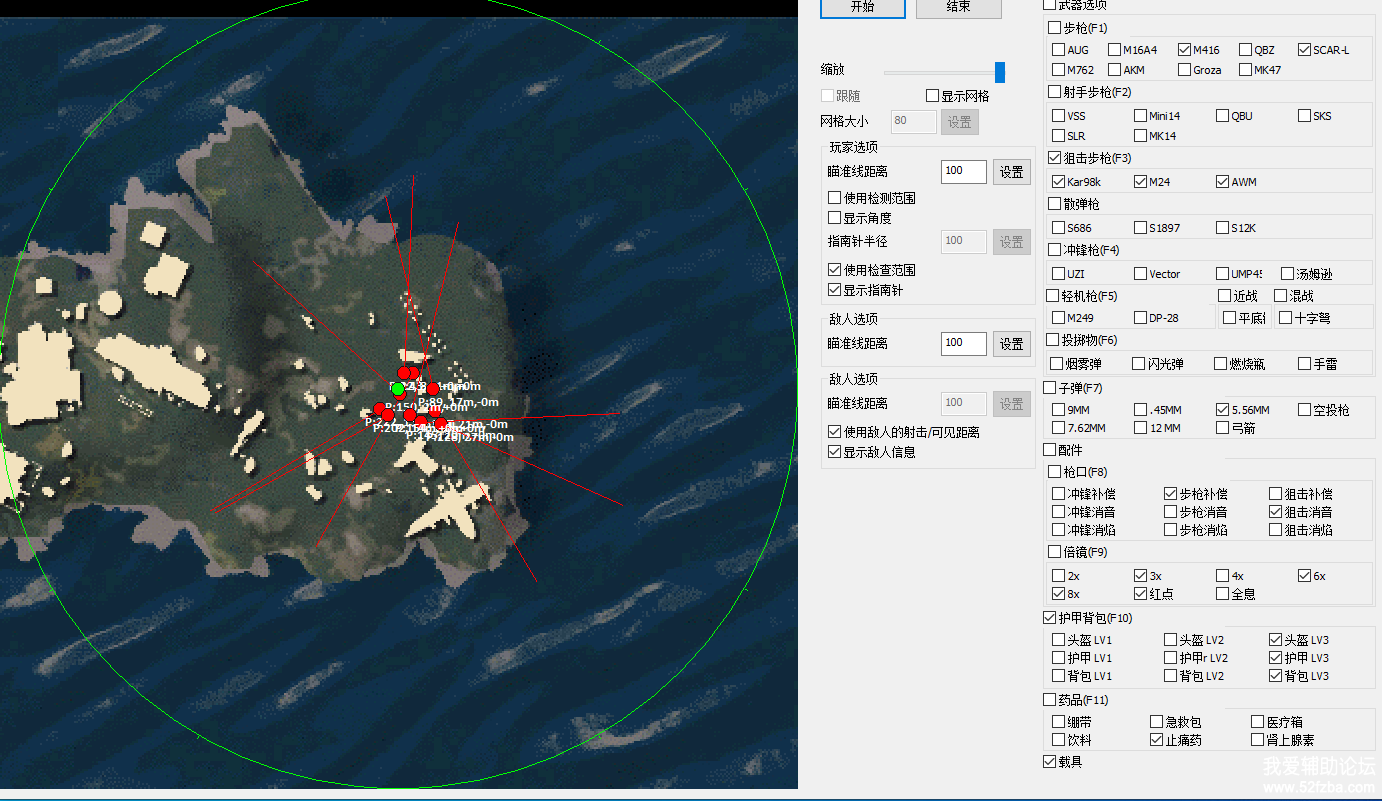Check the 十字弩 crossbow option
Screen dimensions: 1382x801
tap(1286, 318)
